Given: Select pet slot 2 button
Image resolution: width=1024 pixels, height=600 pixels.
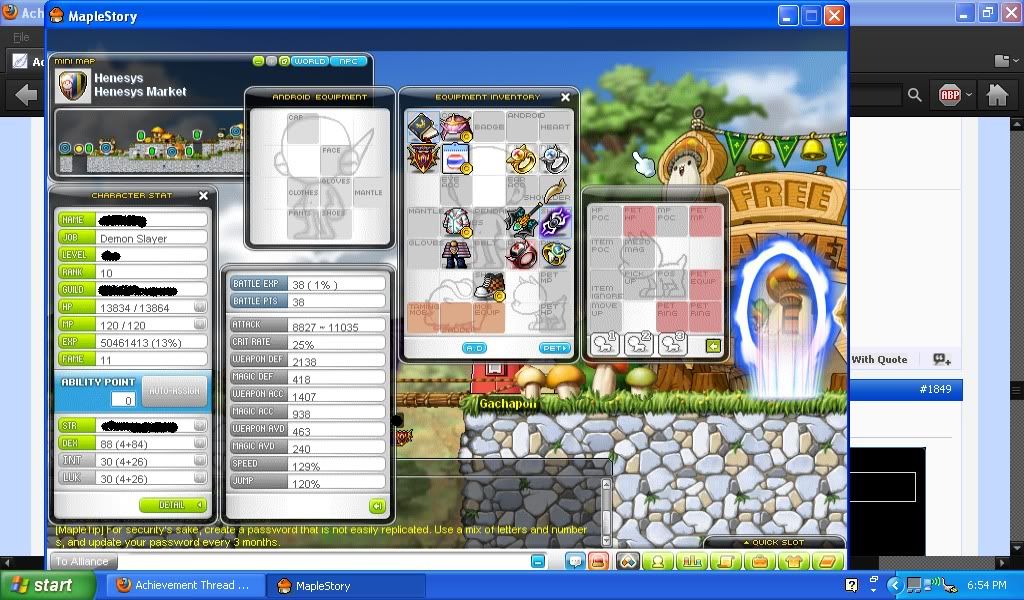Looking at the screenshot, I should (x=639, y=343).
